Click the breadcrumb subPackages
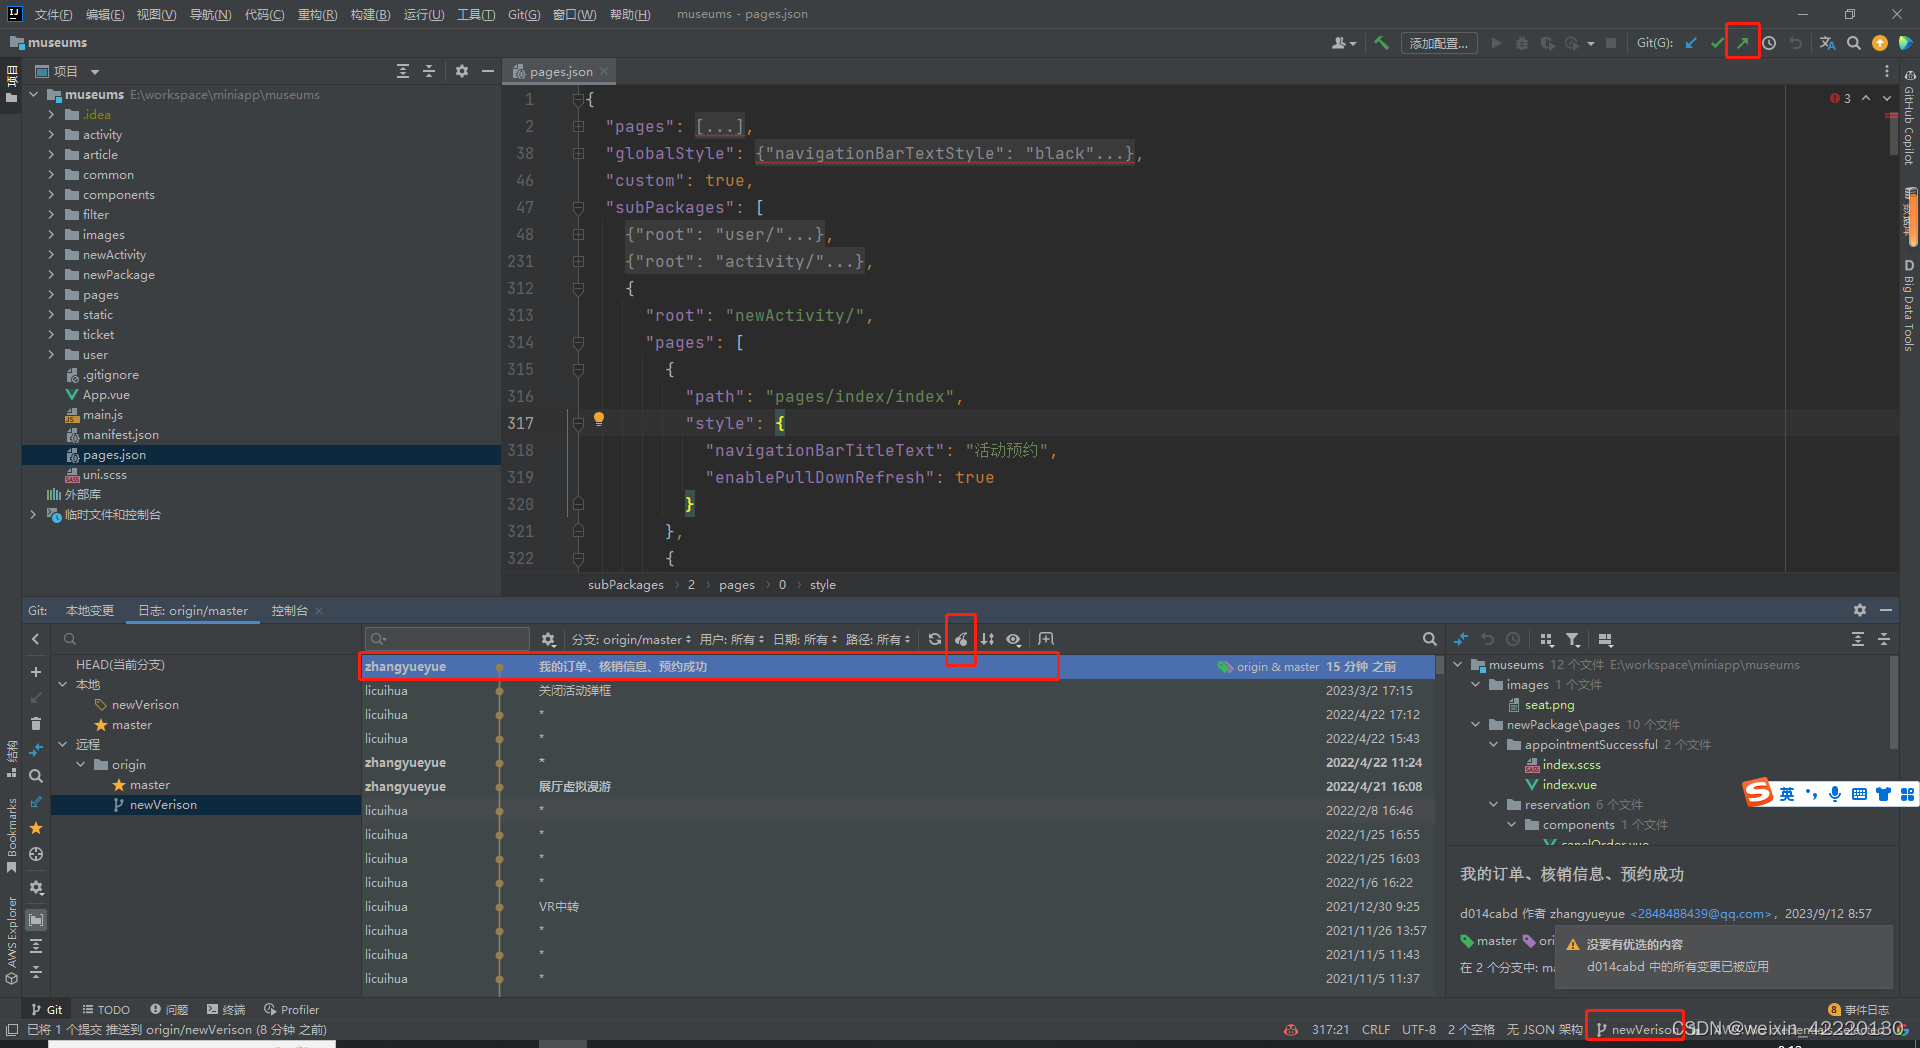 [626, 584]
